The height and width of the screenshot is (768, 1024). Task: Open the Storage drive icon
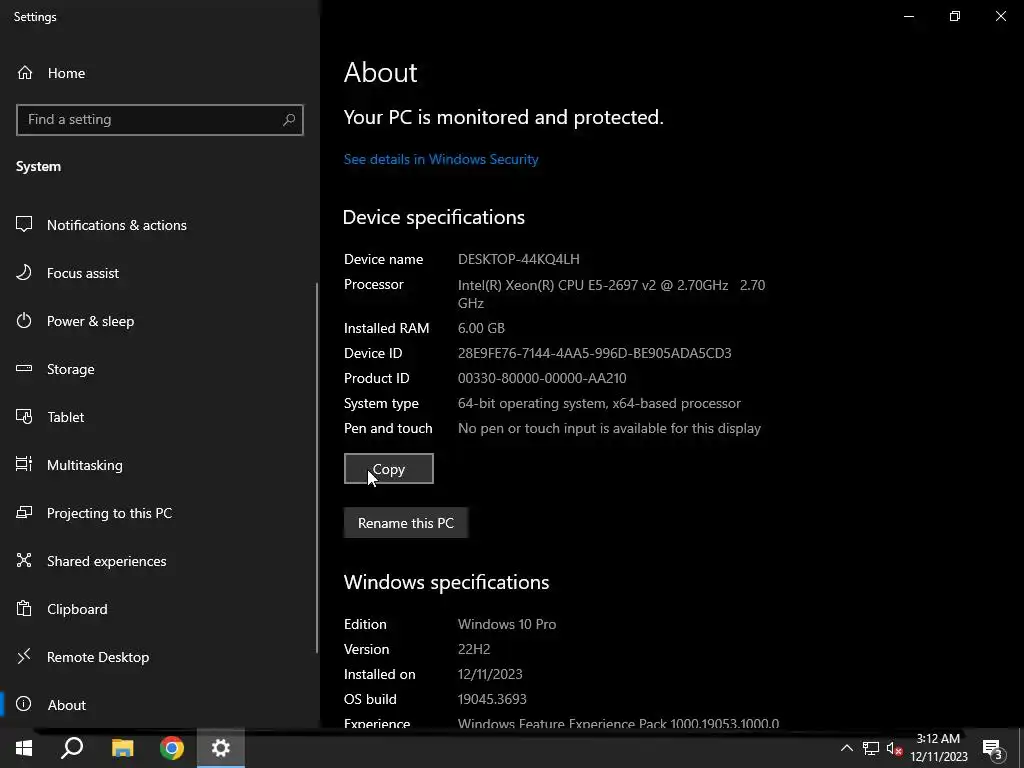tap(24, 368)
